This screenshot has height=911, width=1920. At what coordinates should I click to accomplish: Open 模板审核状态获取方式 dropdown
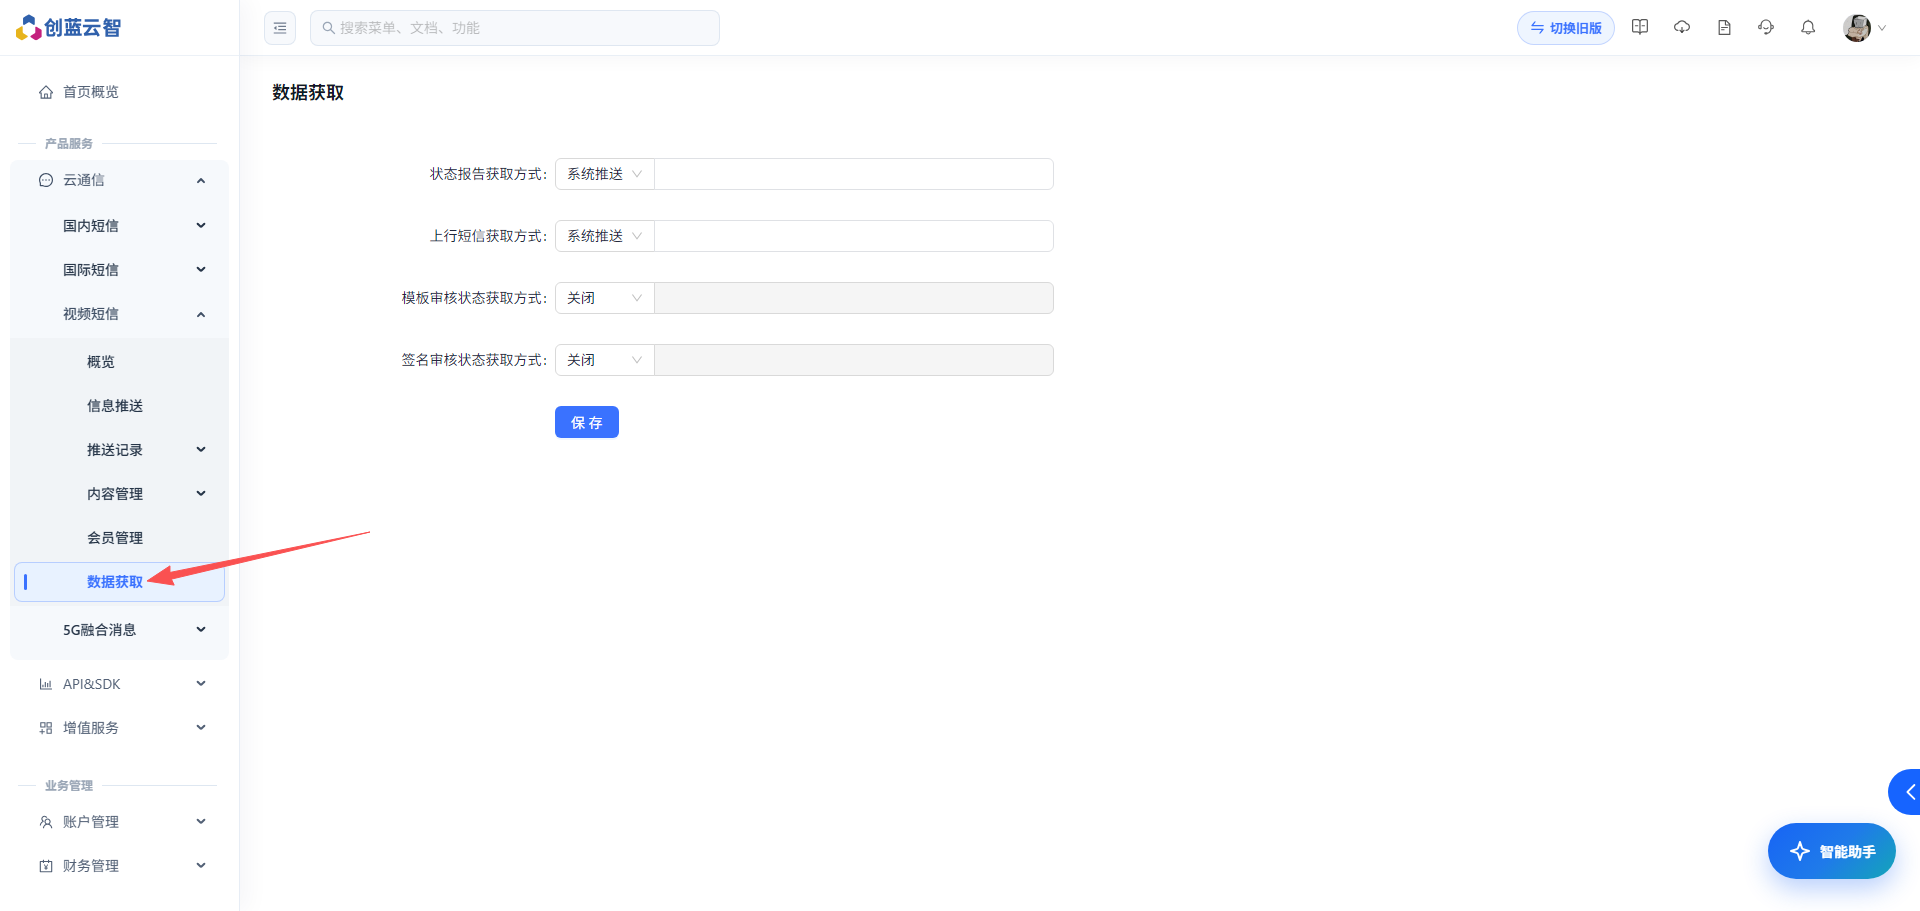[605, 298]
